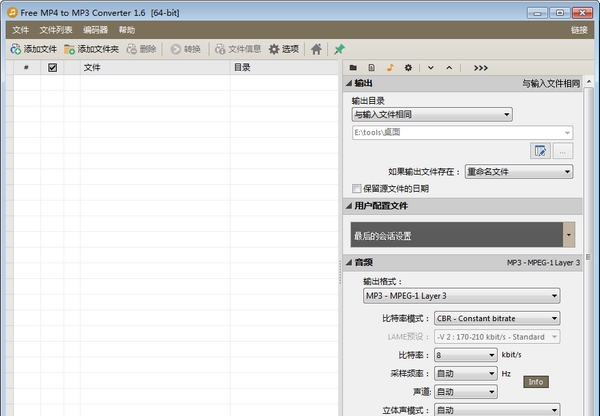Select the document icon in settings panel

[371, 68]
